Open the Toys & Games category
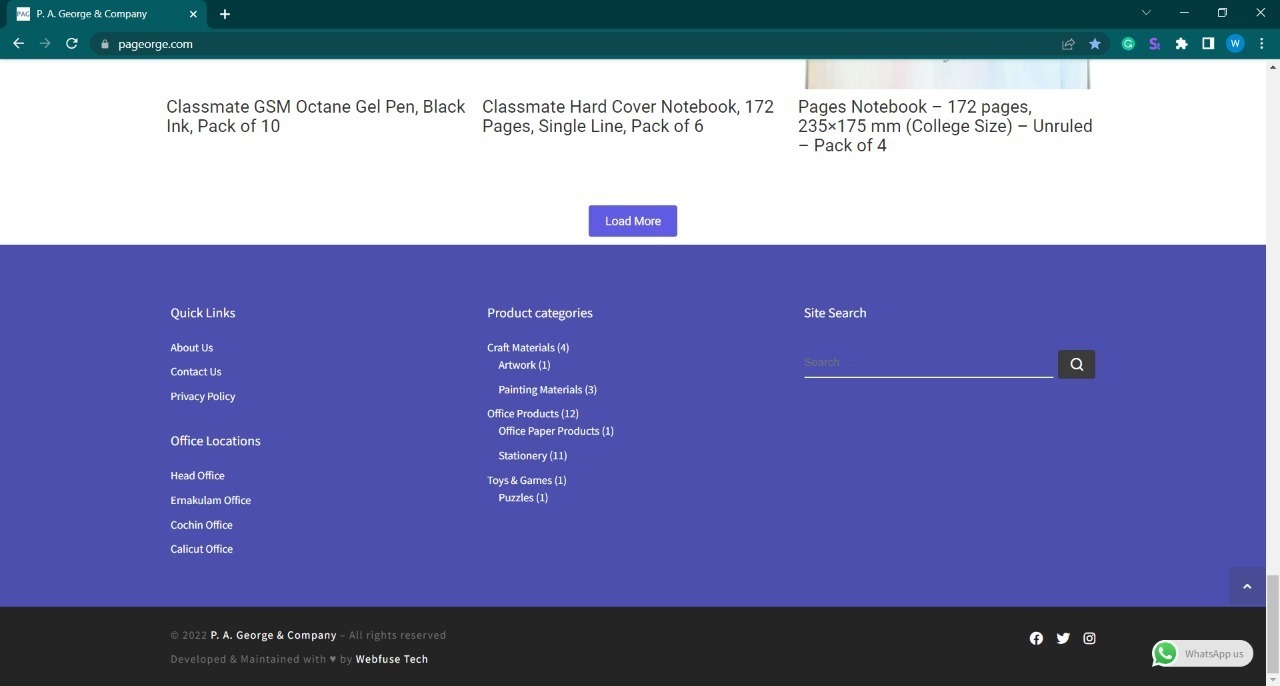Screen dimensions: 1280x686 [520, 481]
